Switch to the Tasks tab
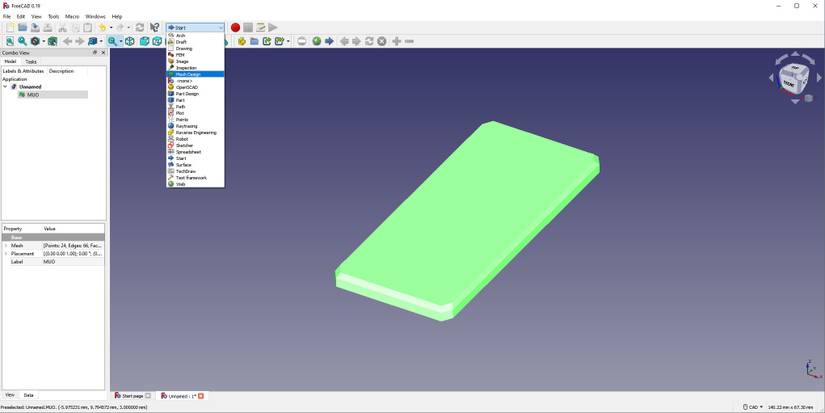This screenshot has width=825, height=413. pos(31,62)
